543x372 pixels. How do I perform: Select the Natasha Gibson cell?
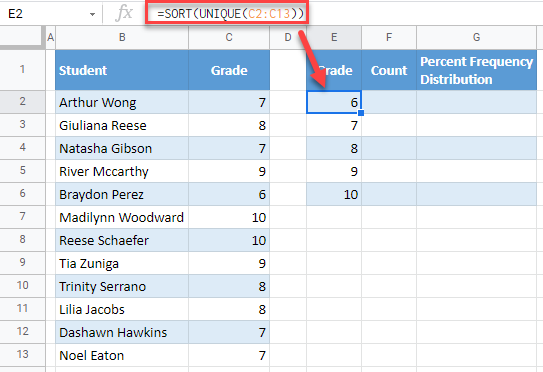(x=122, y=148)
